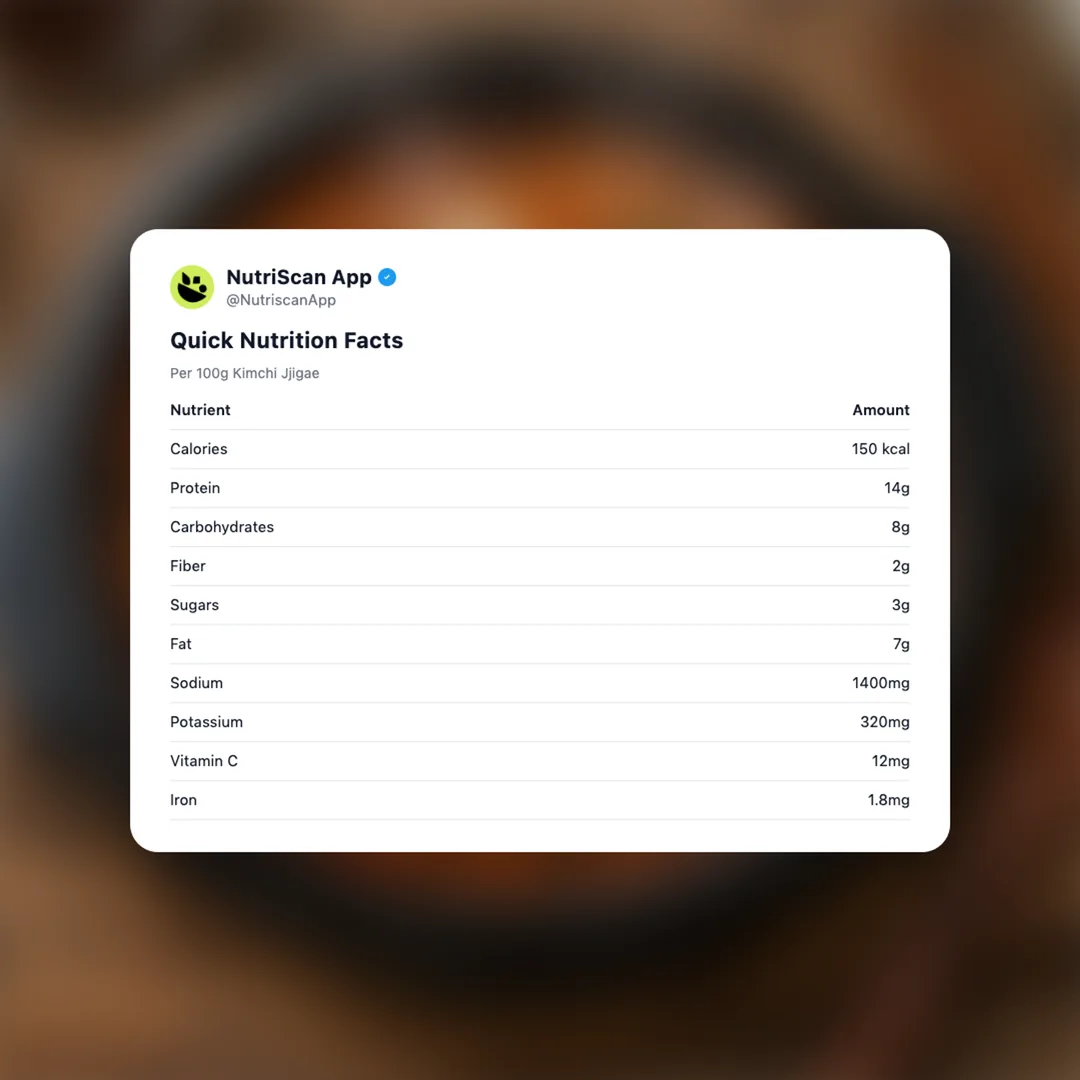Select the Fiber row label
The width and height of the screenshot is (1080, 1080).
[x=188, y=566]
